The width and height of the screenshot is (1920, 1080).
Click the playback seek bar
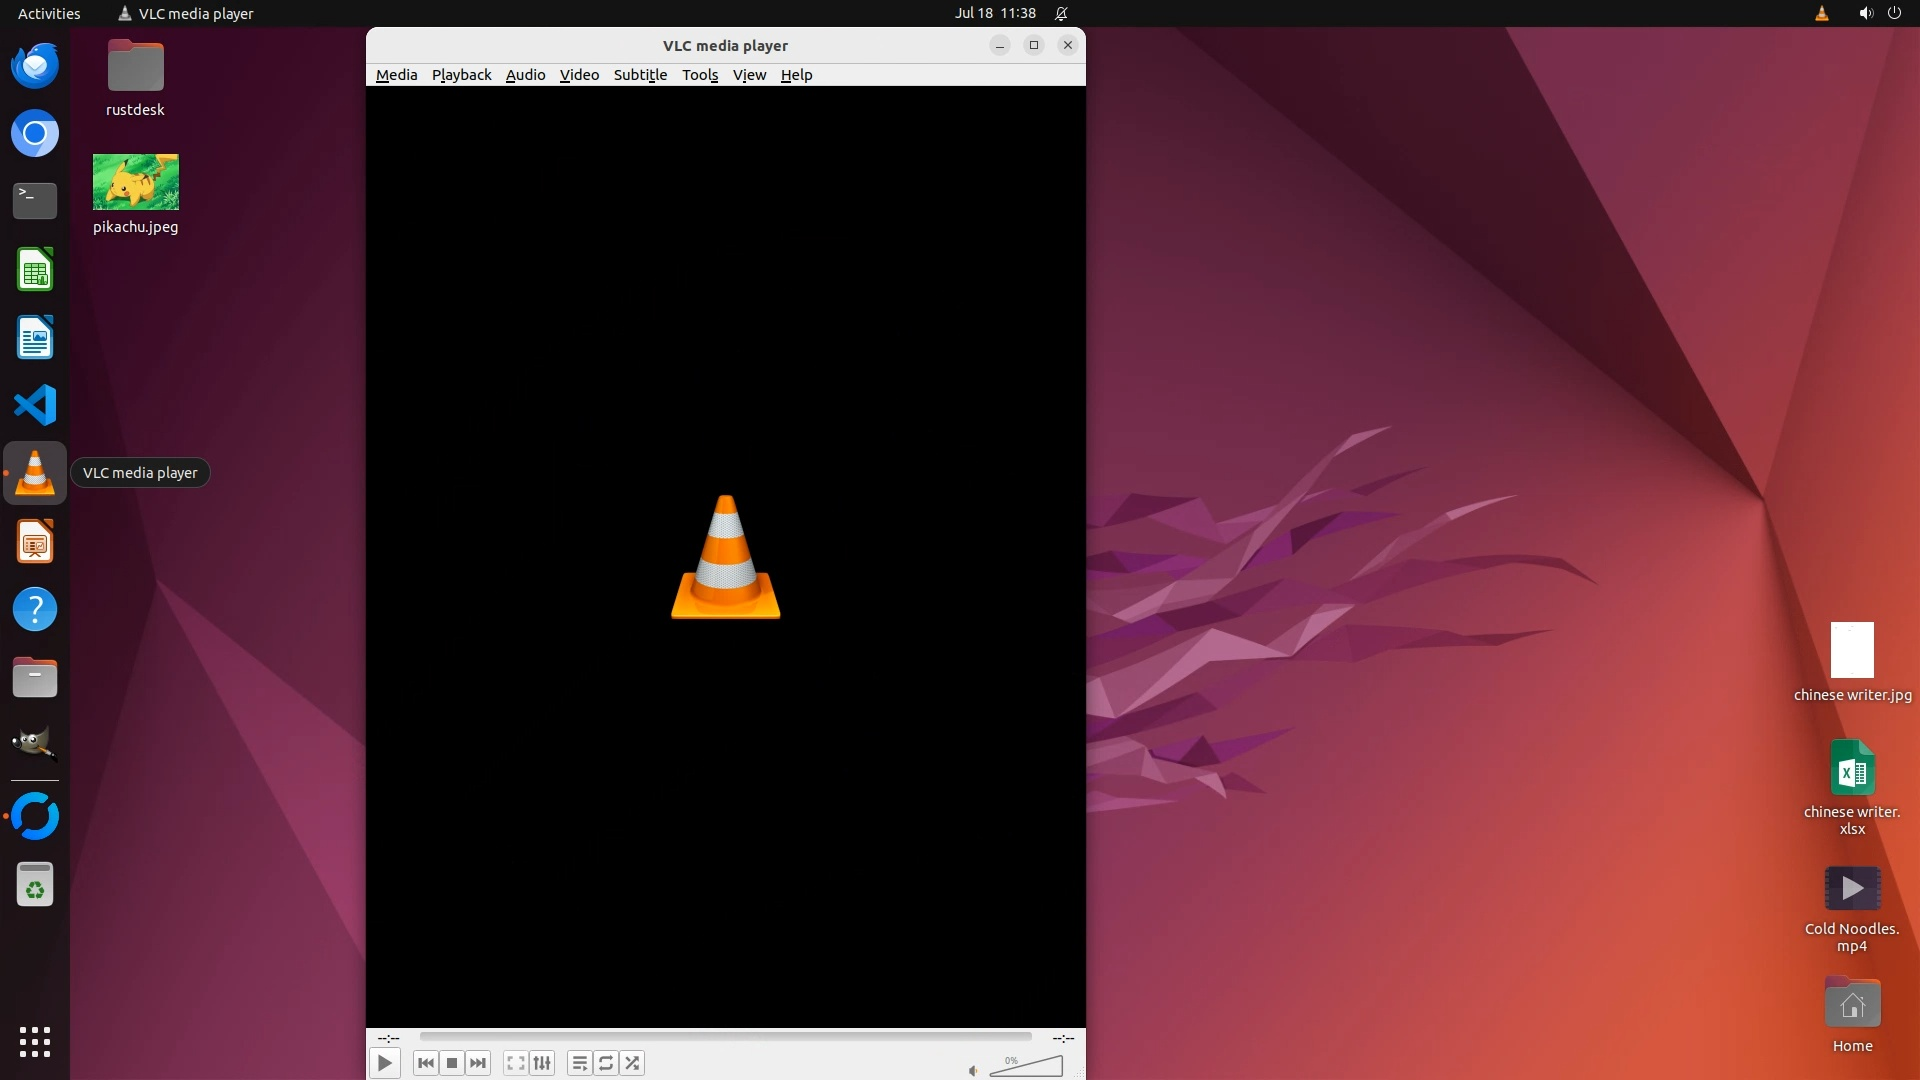[x=725, y=1037]
